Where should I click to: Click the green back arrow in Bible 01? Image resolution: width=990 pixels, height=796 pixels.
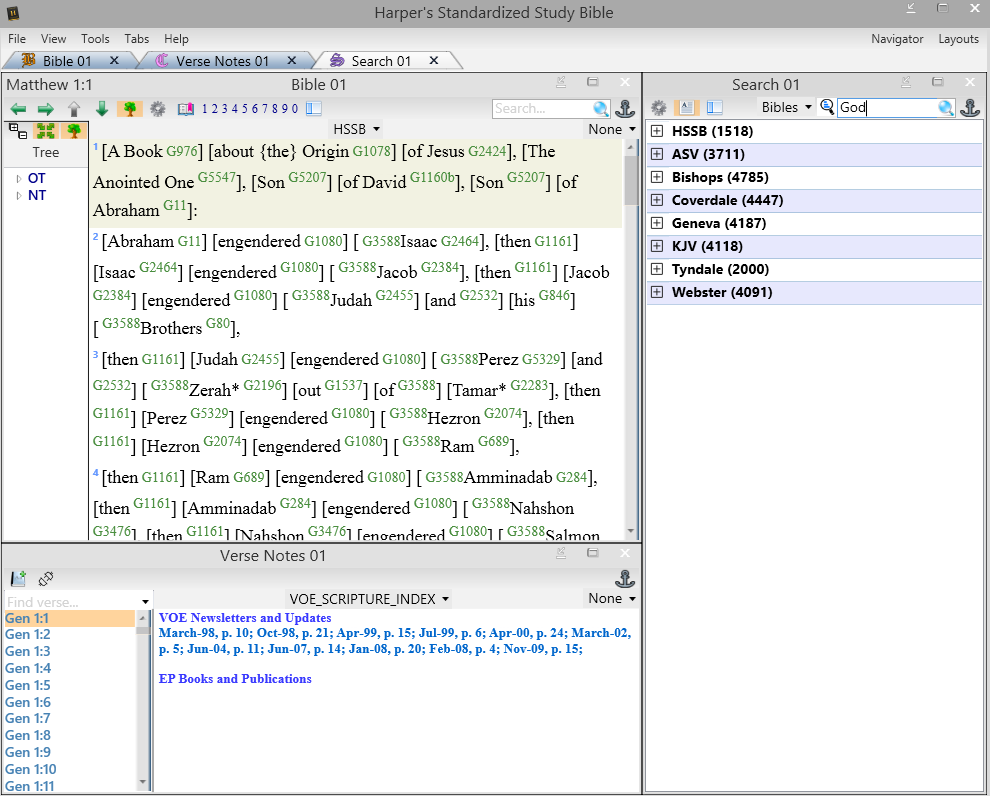(18, 109)
